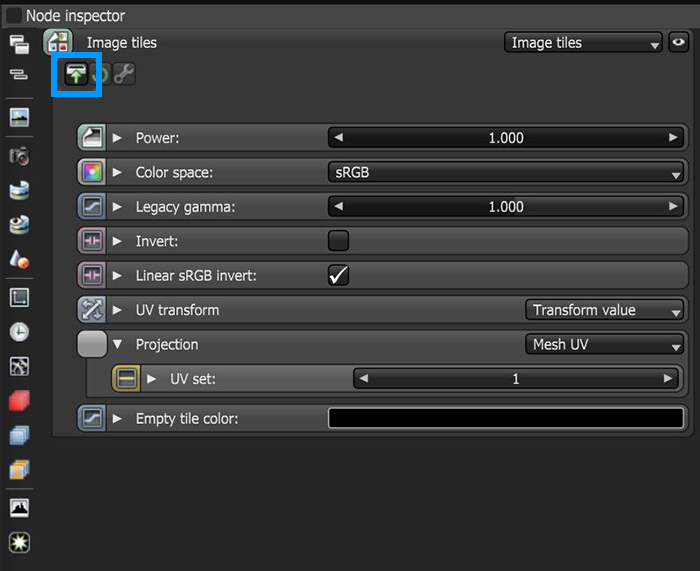Select the blue stacked cubes icon
Viewport: 700px width, 571px height.
pos(19,435)
